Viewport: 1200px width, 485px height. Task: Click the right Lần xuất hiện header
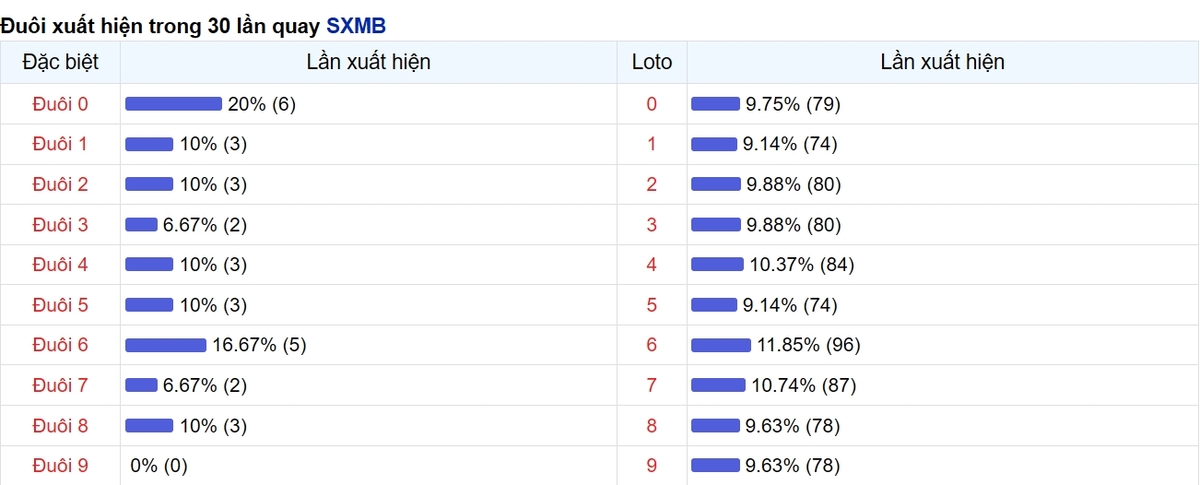click(943, 62)
